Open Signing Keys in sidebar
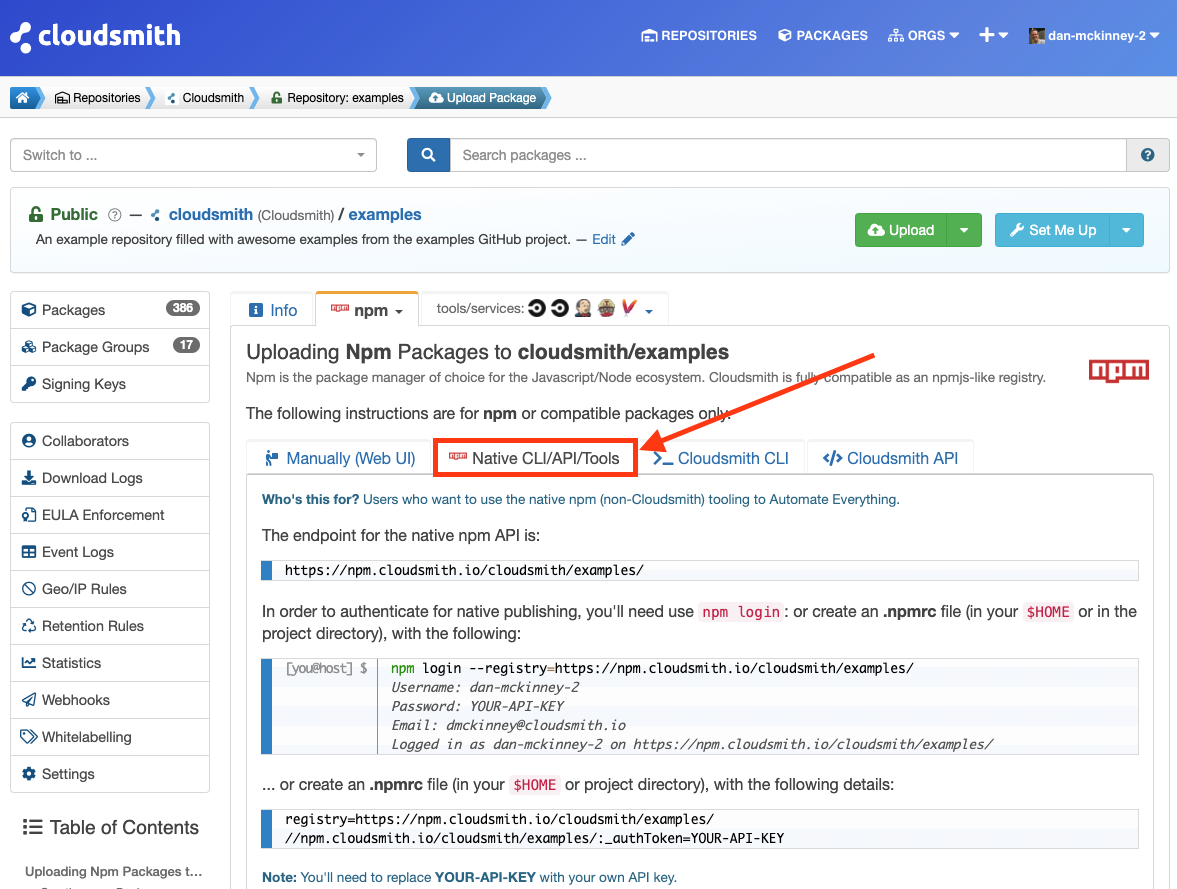Image resolution: width=1177 pixels, height=889 pixels. [110, 384]
